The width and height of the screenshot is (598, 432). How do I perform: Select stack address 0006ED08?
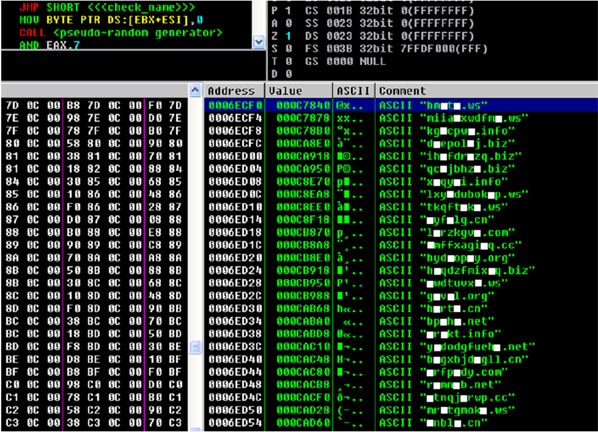point(235,181)
